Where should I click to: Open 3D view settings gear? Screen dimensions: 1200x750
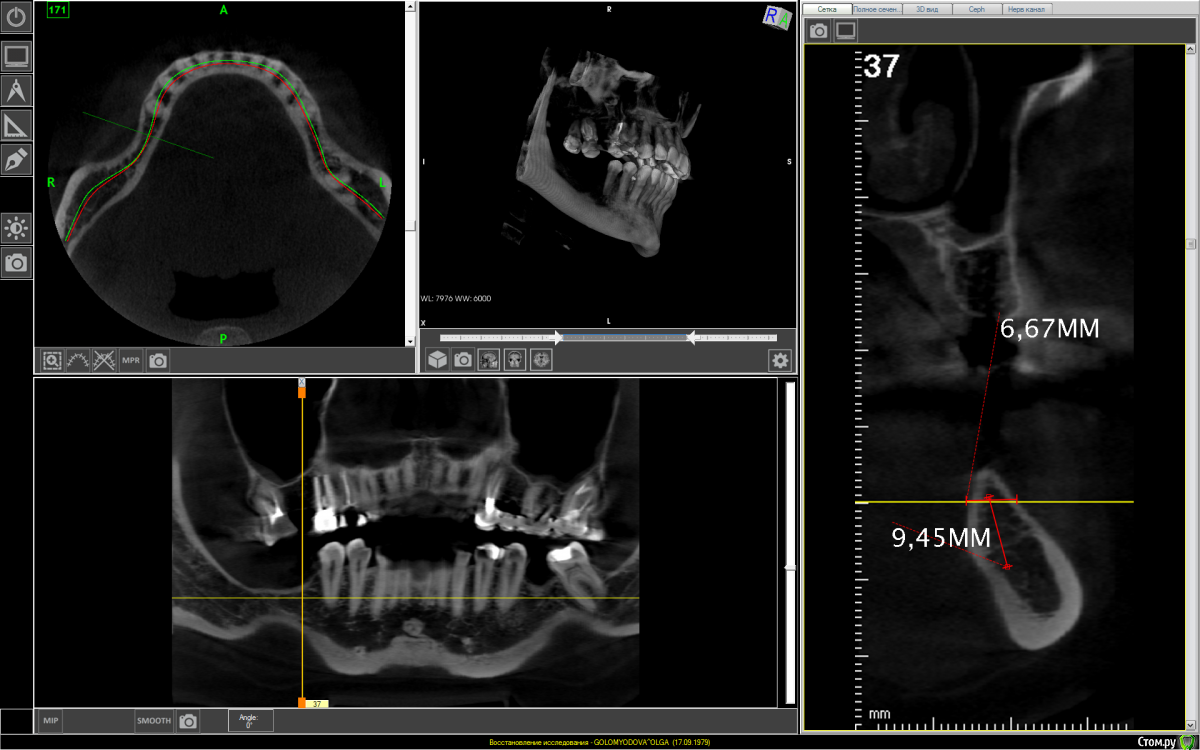click(780, 360)
